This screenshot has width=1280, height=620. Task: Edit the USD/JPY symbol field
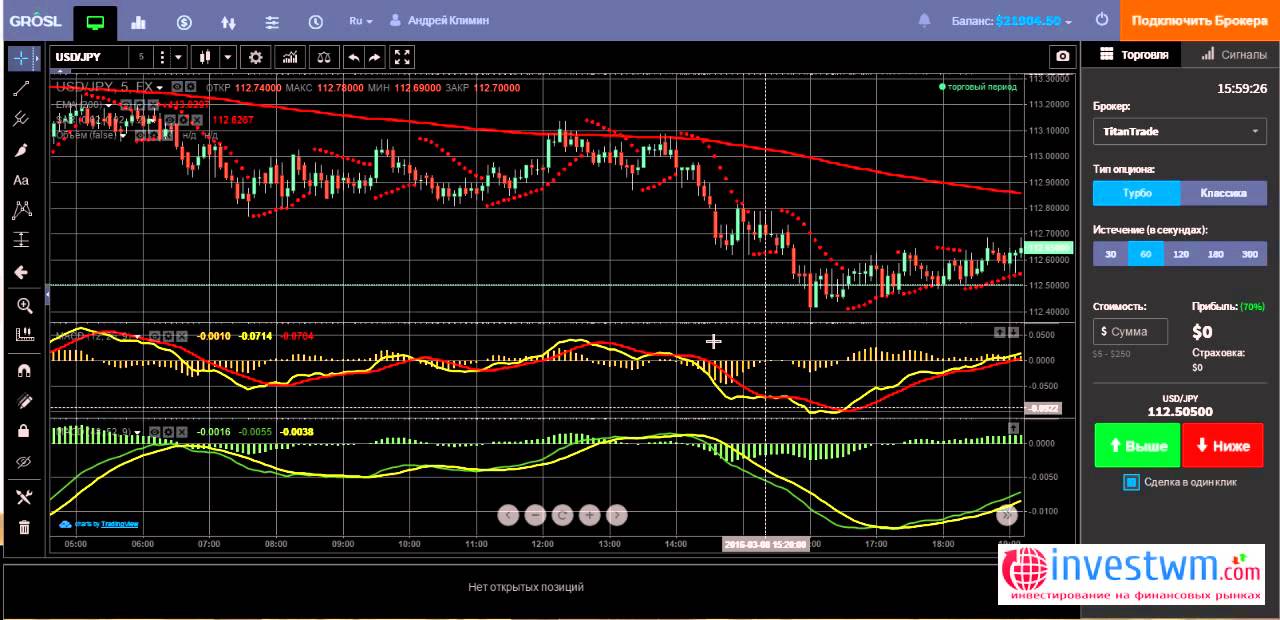[x=89, y=57]
